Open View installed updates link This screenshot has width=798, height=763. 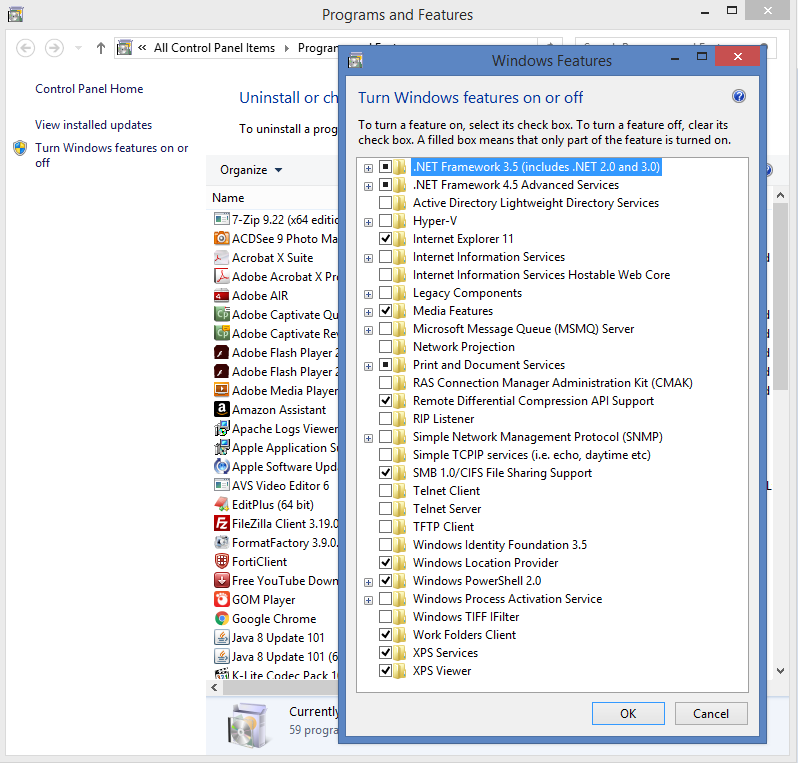coord(94,125)
